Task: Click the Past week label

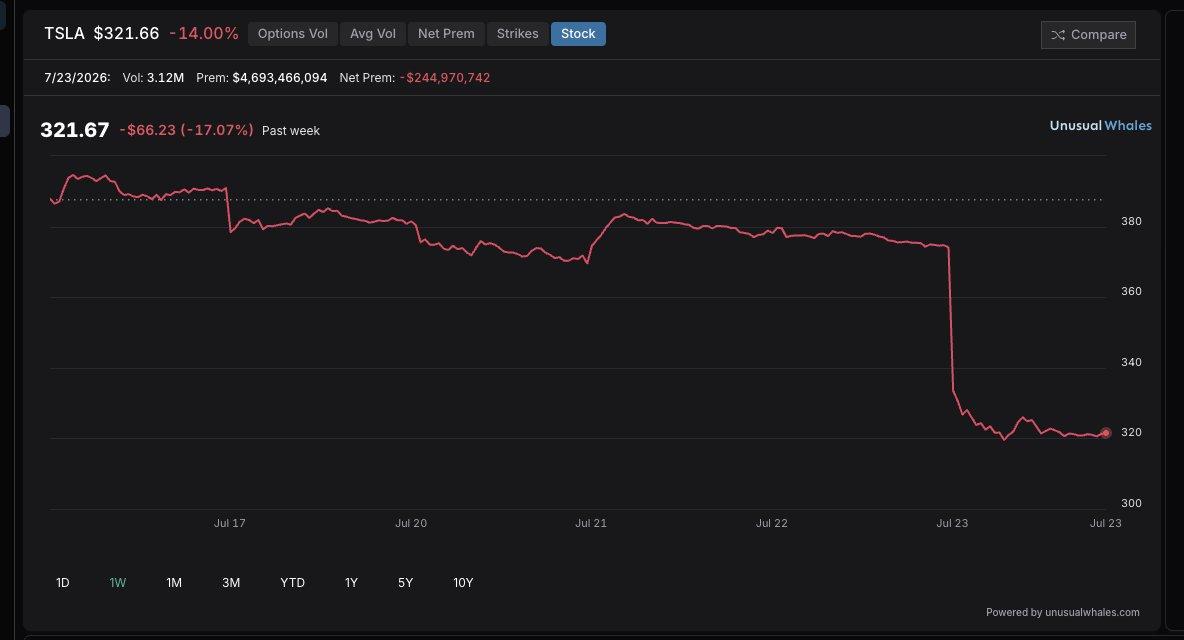Action: tap(291, 131)
